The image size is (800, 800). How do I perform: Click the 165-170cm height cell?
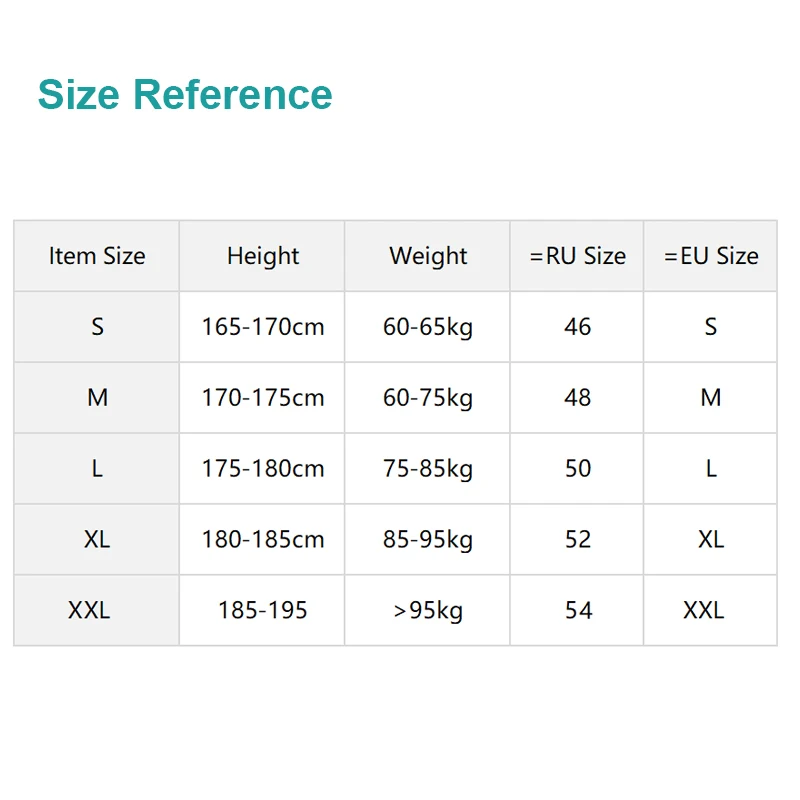tap(263, 327)
